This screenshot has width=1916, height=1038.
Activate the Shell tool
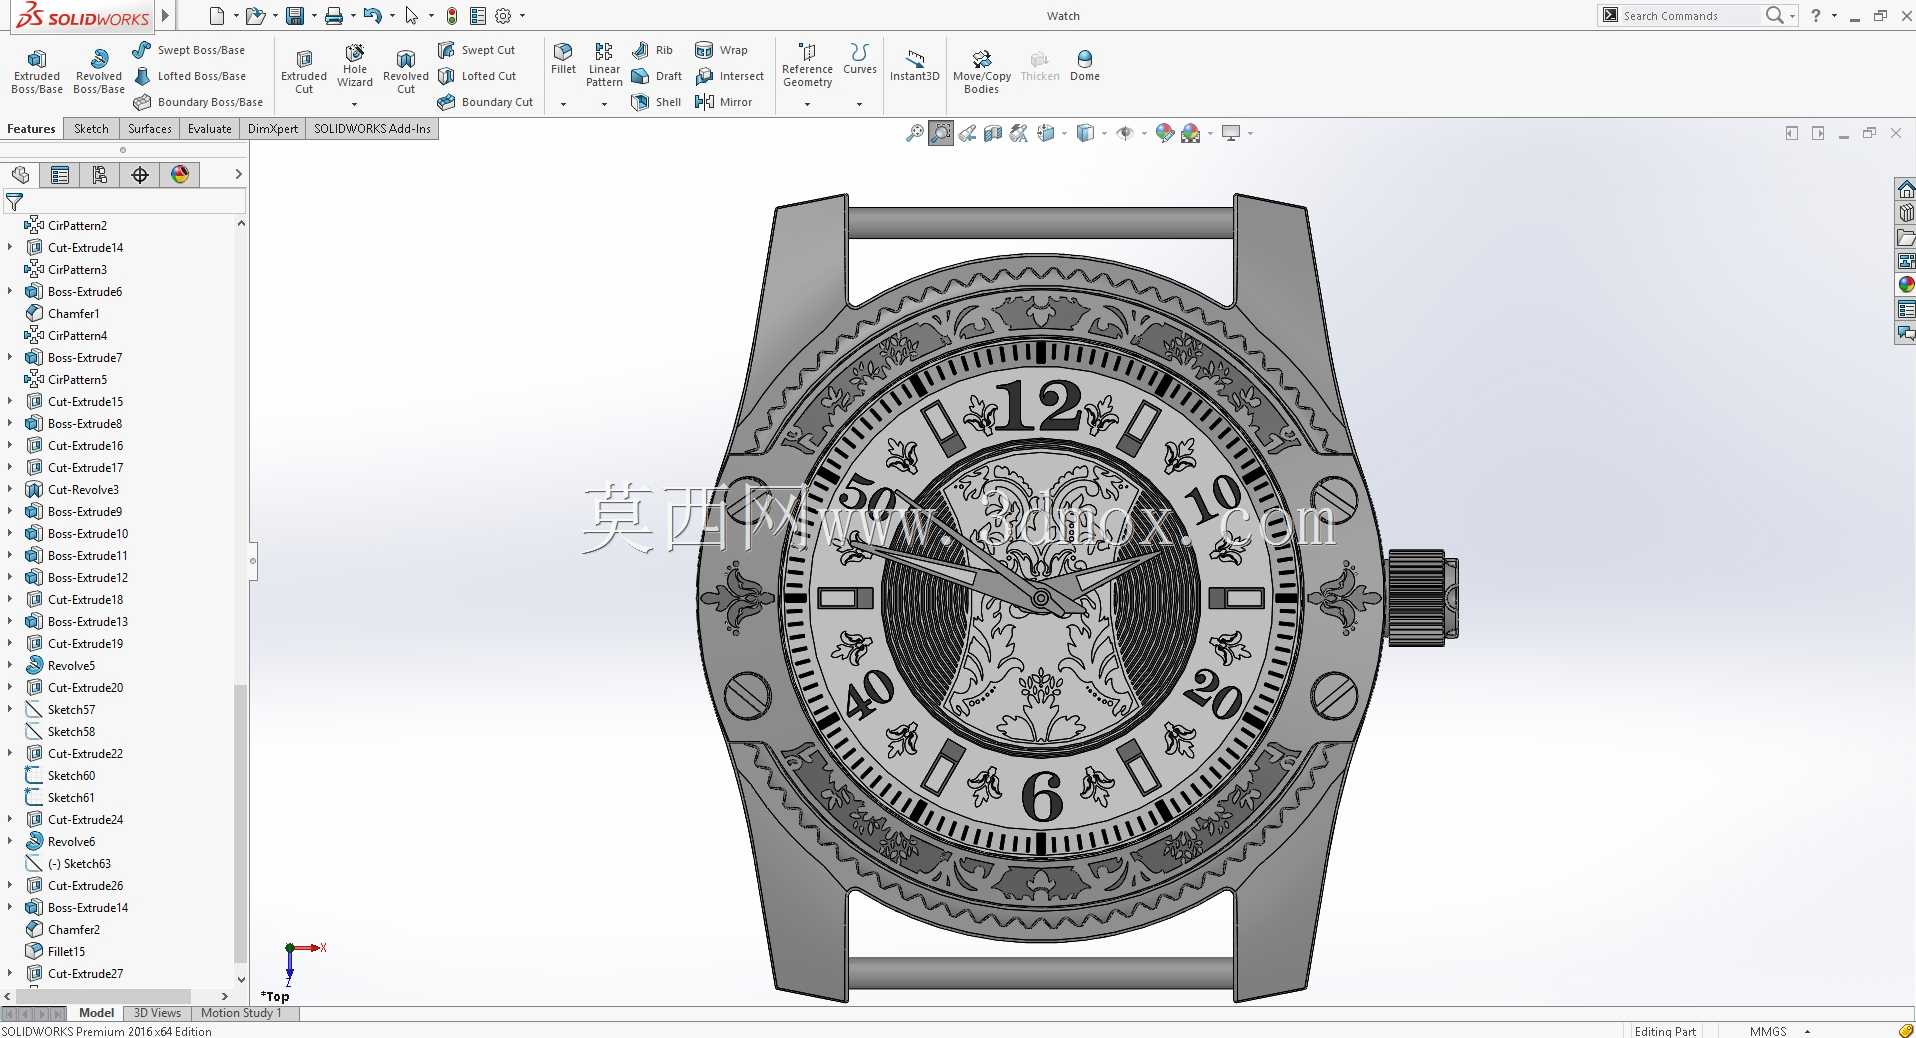pyautogui.click(x=656, y=102)
